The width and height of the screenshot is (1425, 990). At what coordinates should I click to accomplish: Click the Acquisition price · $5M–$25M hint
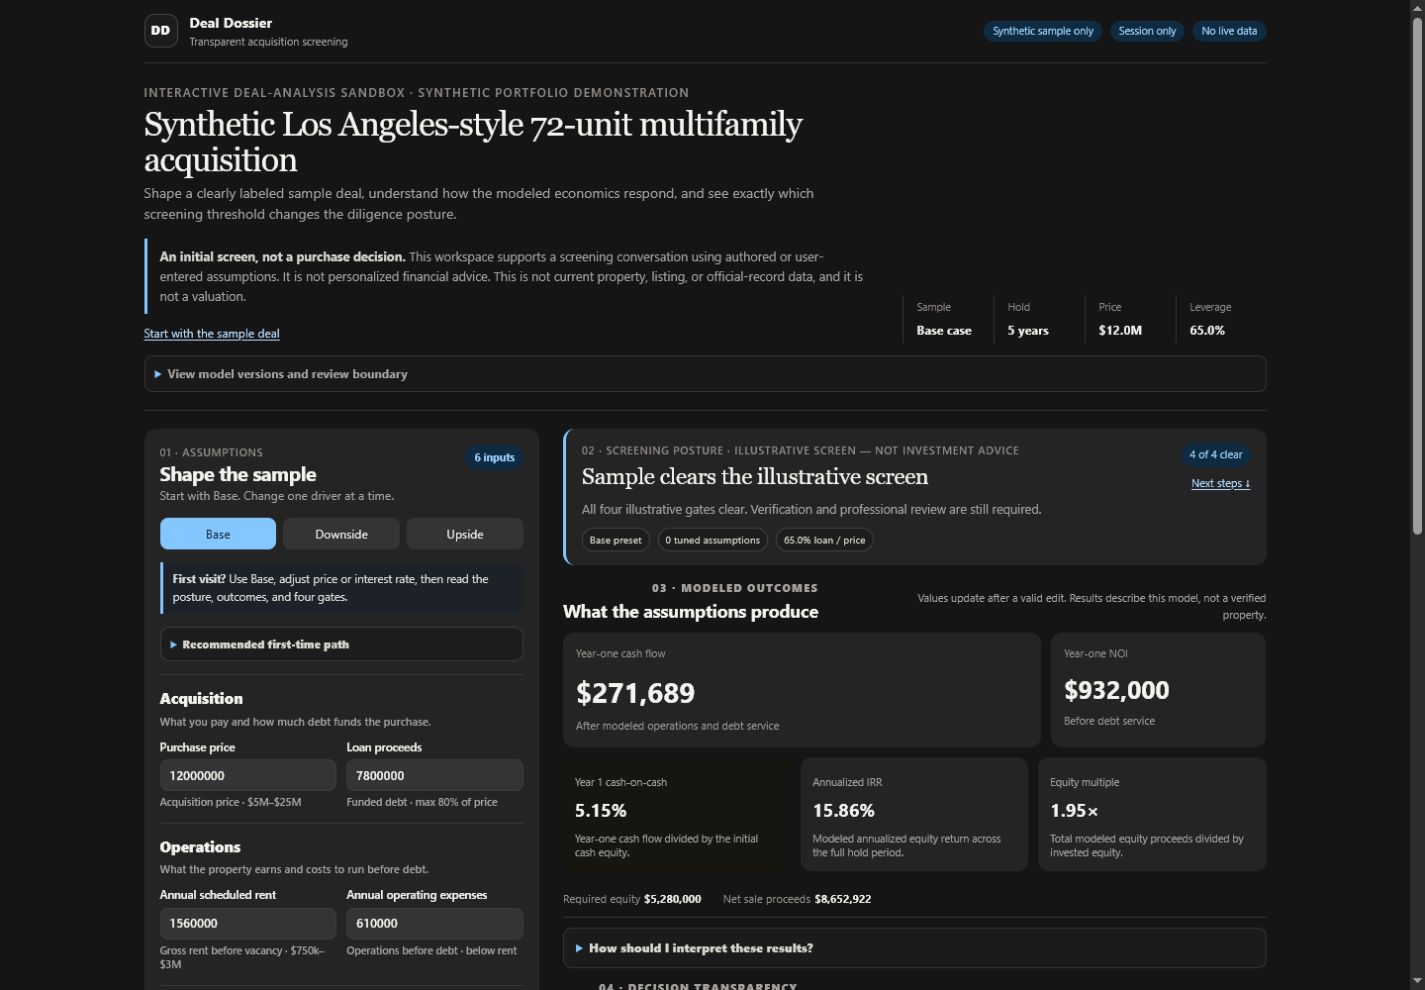pos(230,802)
